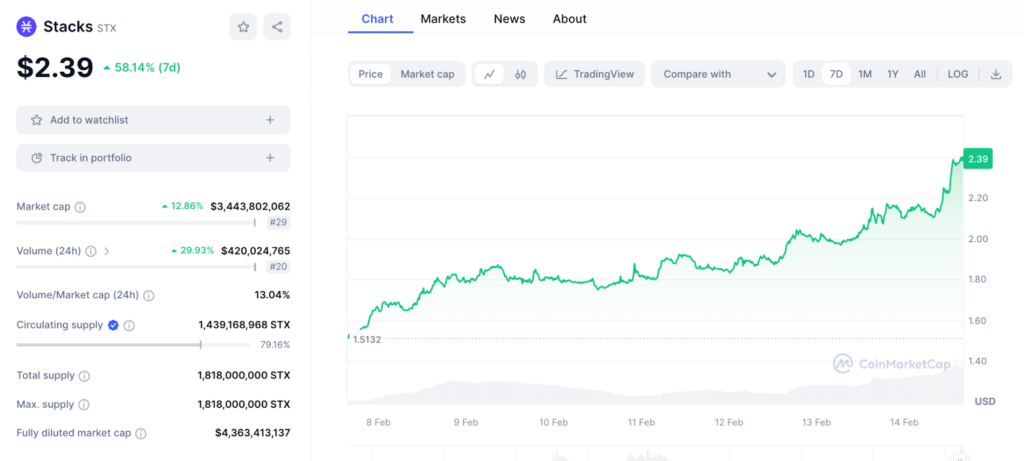This screenshot has width=1024, height=461.
Task: Open the News tab
Action: pos(509,19)
